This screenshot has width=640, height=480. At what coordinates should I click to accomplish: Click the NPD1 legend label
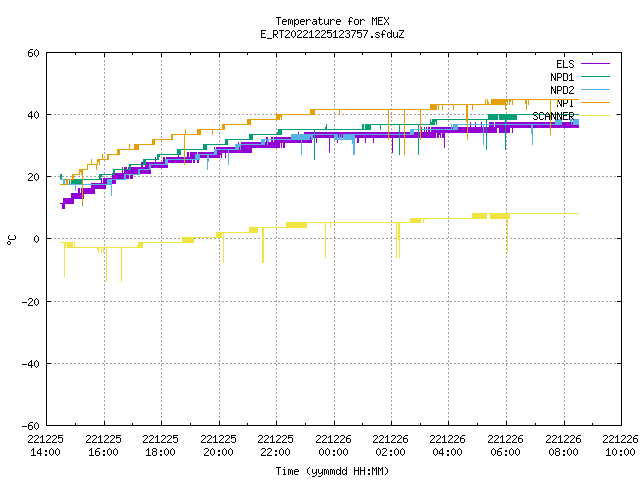pos(562,77)
